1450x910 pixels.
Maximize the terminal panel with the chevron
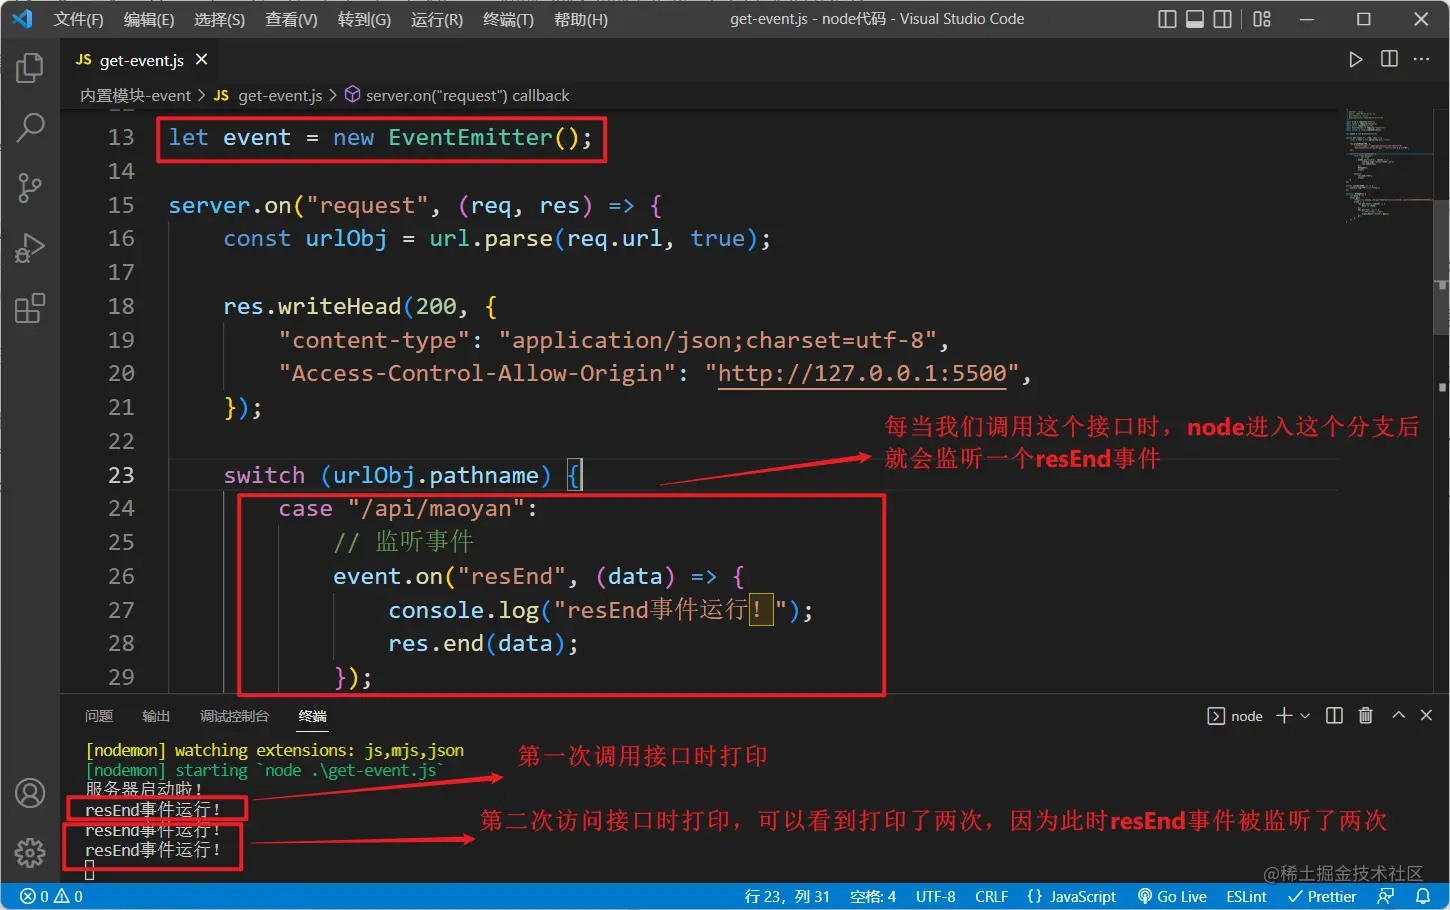coord(1398,715)
